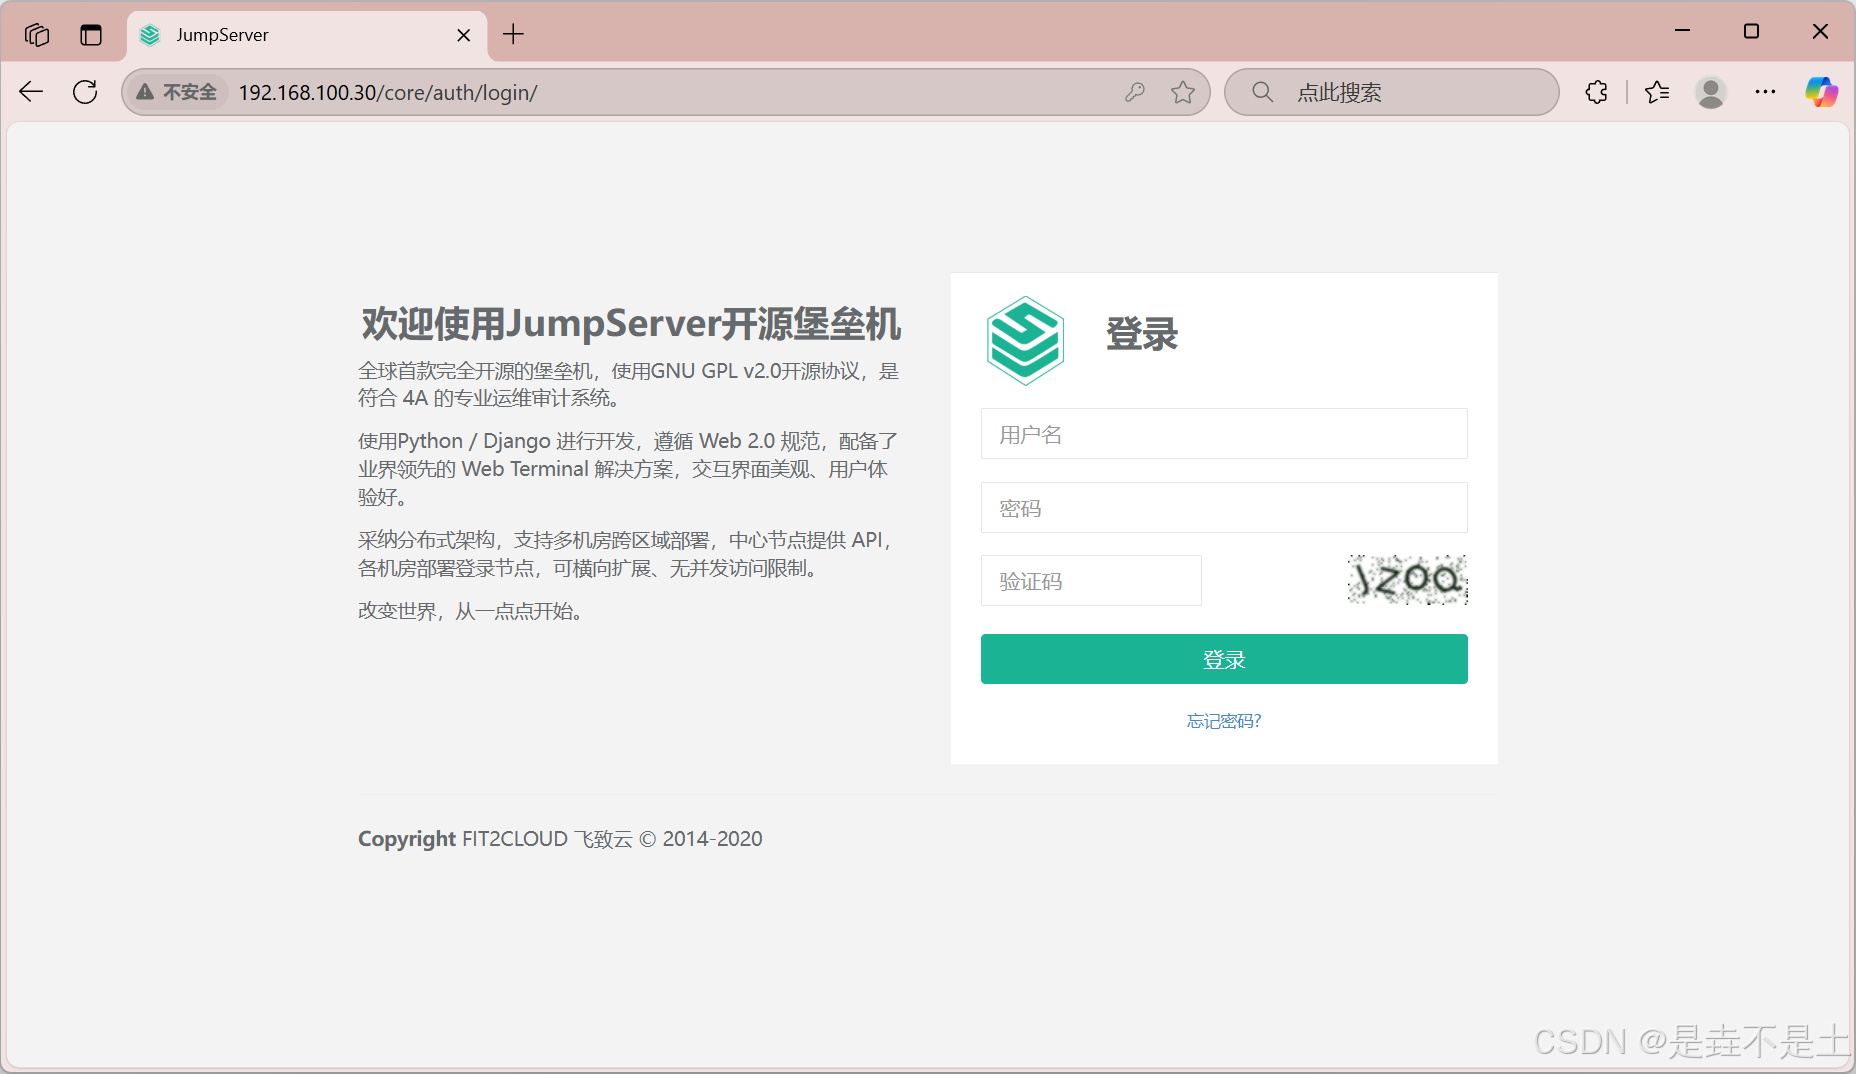Open the browser extensions icon
Screen dimensions: 1856x1074
click(x=1597, y=92)
